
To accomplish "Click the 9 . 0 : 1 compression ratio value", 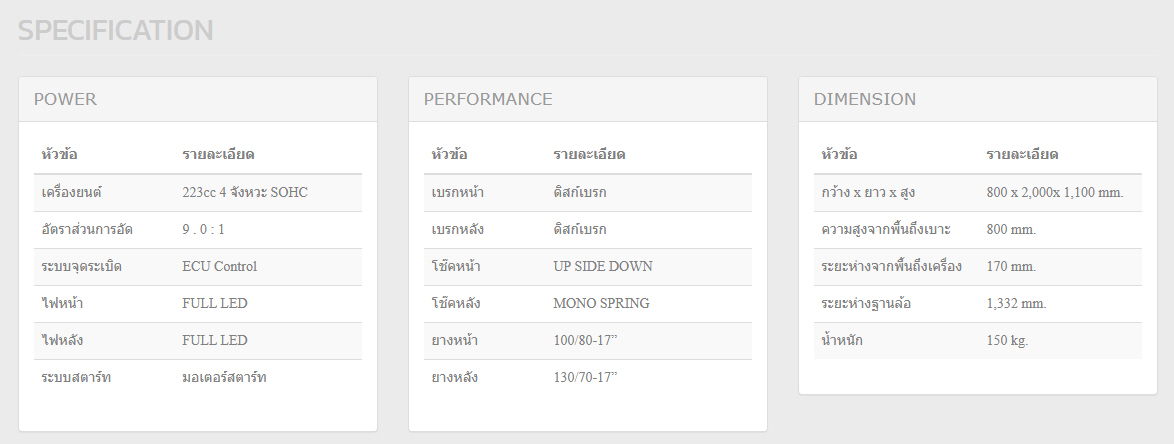I will pos(203,229).
